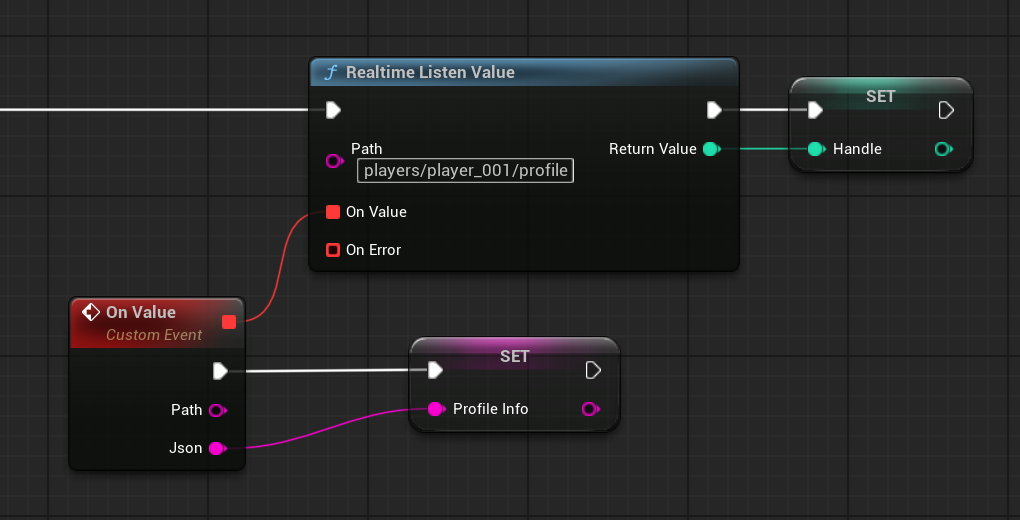Click Profile Info SET node output execution pin
Viewport: 1020px width, 520px height.
[x=593, y=371]
